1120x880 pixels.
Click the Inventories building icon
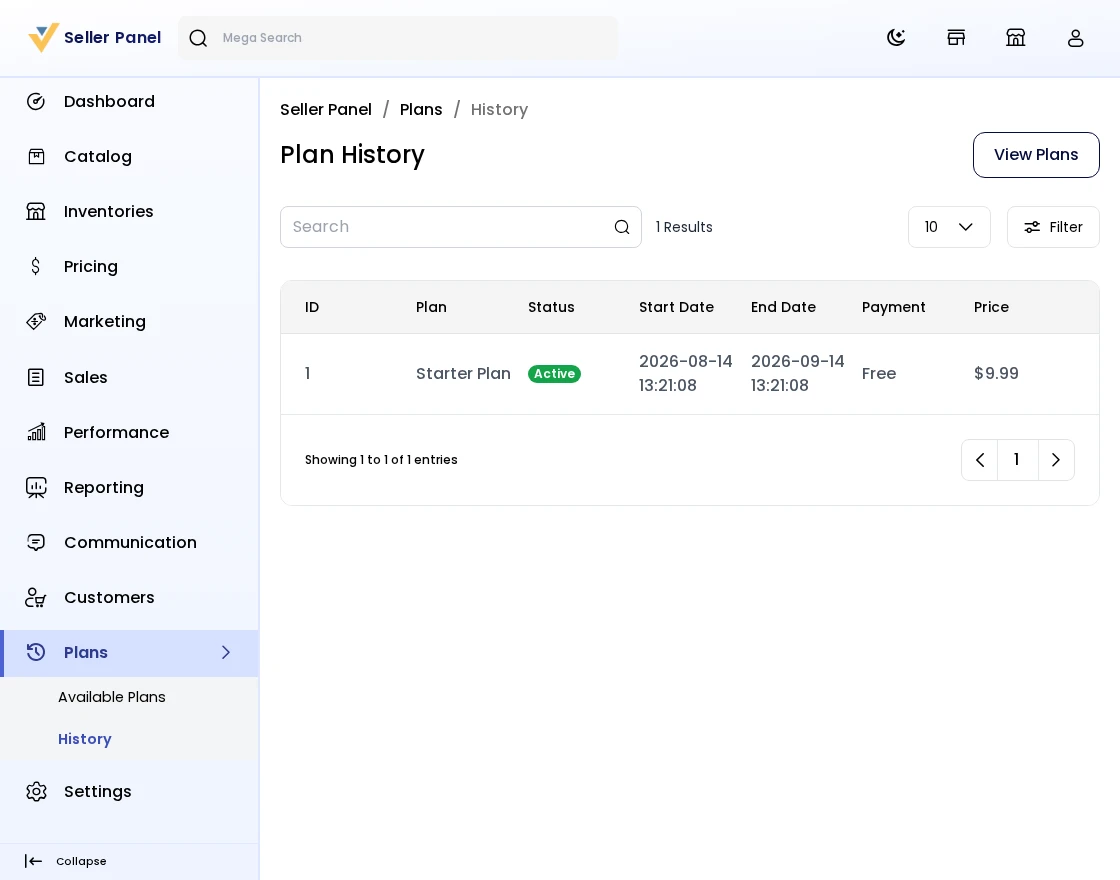(x=36, y=211)
